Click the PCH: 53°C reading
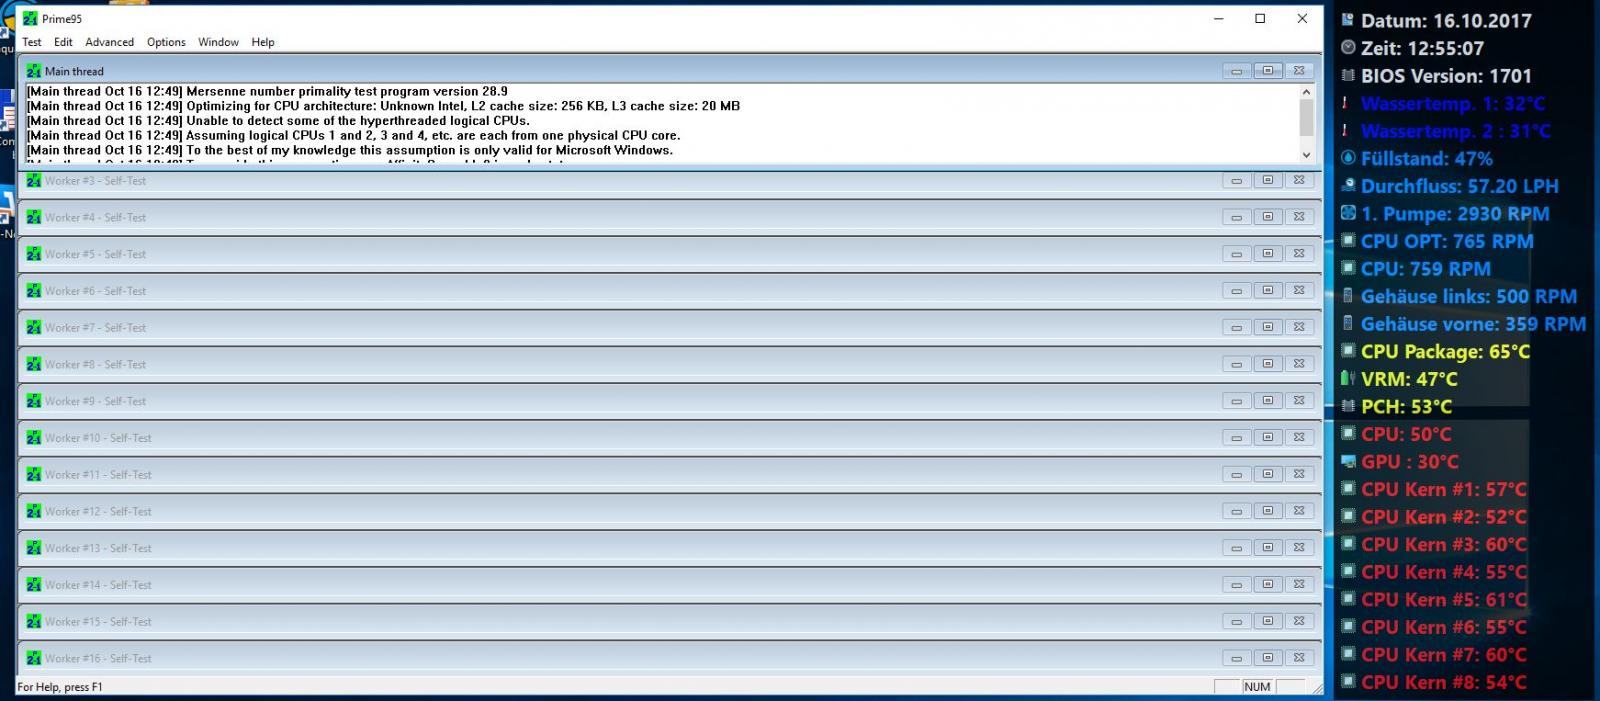This screenshot has width=1600, height=701. [1406, 407]
